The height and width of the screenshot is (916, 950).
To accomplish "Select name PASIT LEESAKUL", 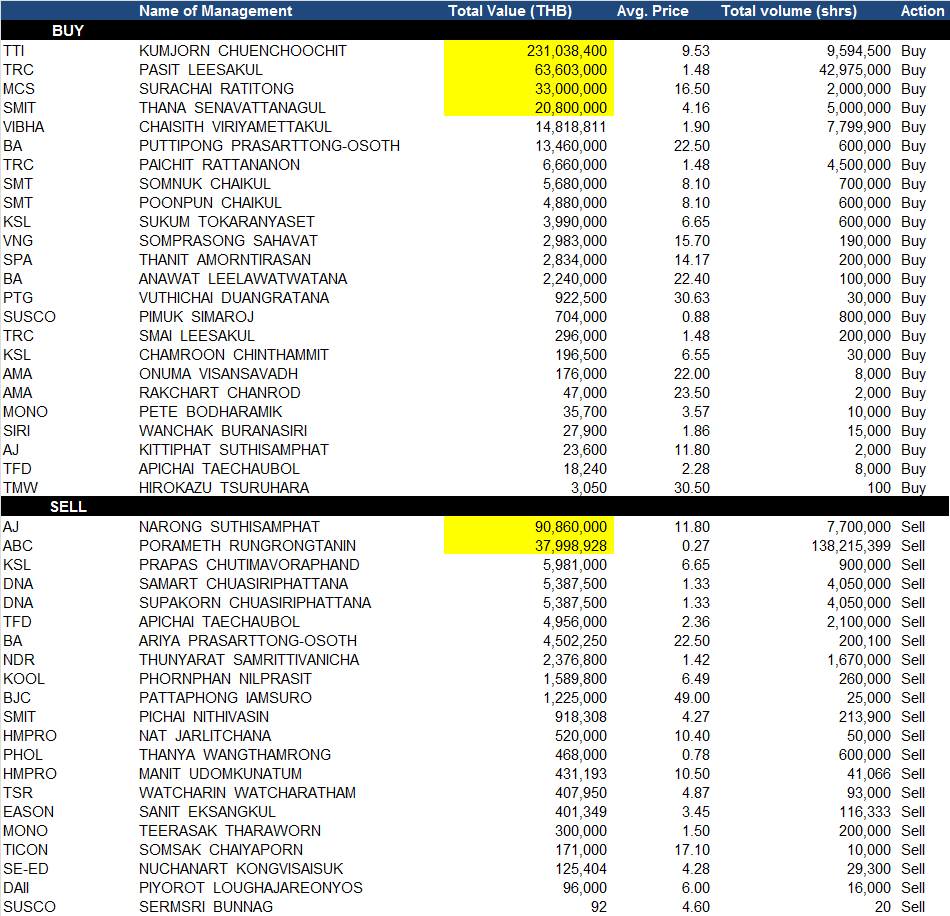I will pos(201,70).
